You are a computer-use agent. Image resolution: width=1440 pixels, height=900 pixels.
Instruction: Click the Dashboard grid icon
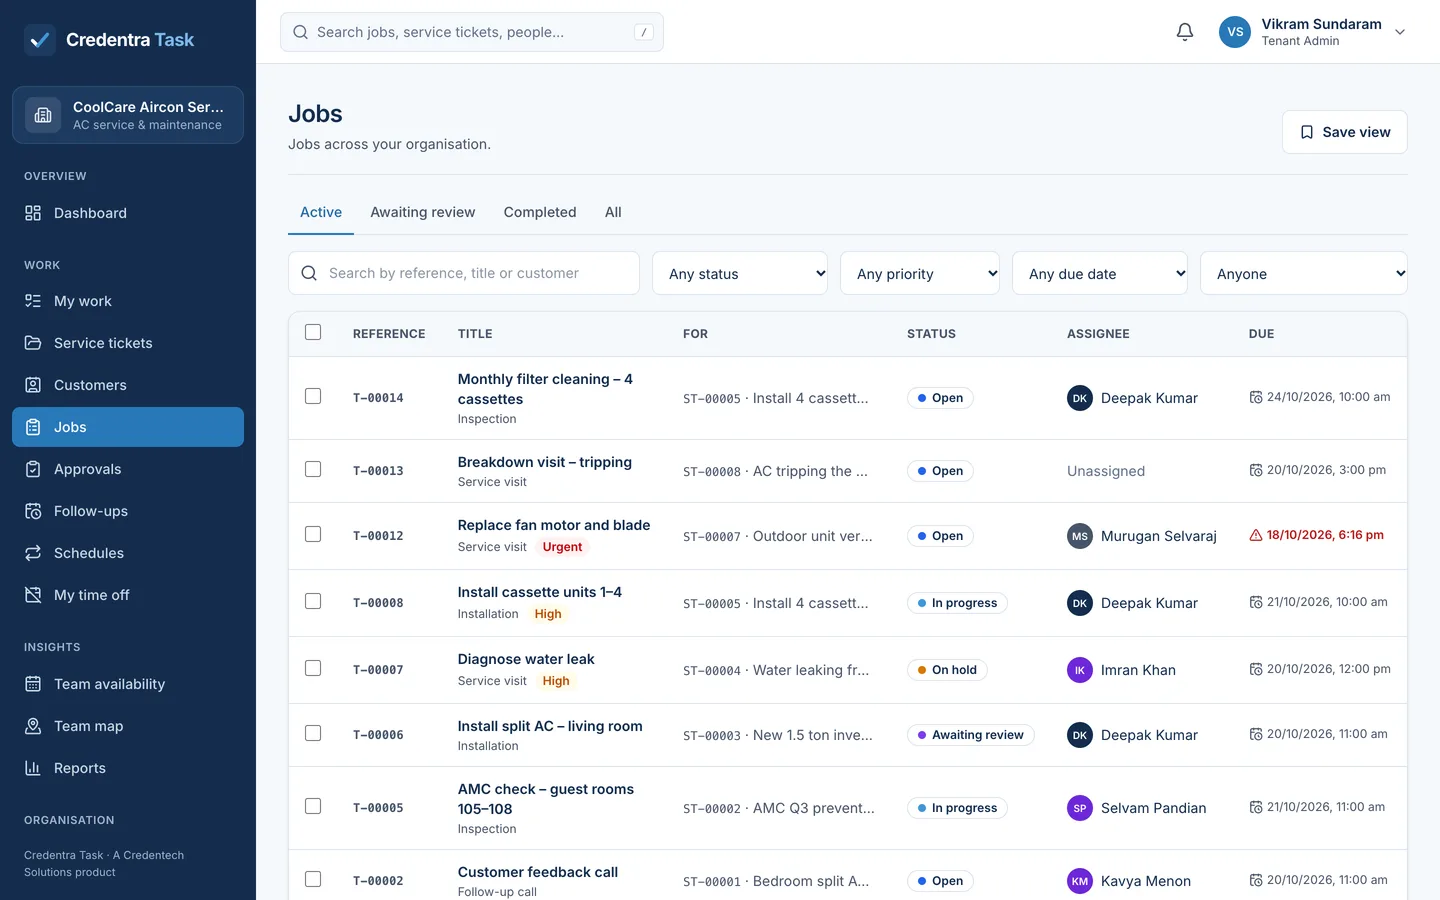tap(33, 213)
